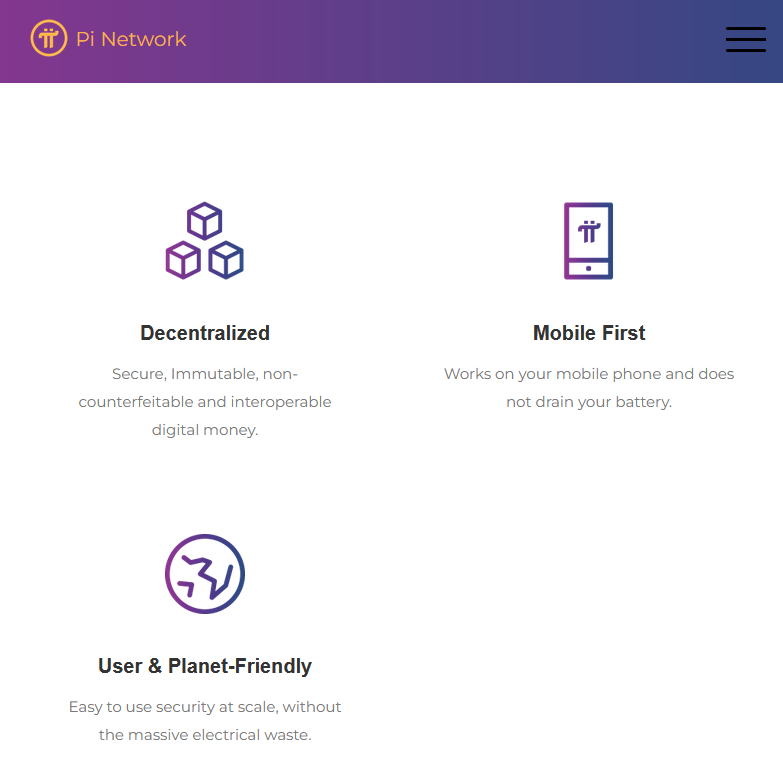Click the 'the massive electrical waste.' text
Image resolution: width=783 pixels, height=762 pixels.
[x=205, y=735]
